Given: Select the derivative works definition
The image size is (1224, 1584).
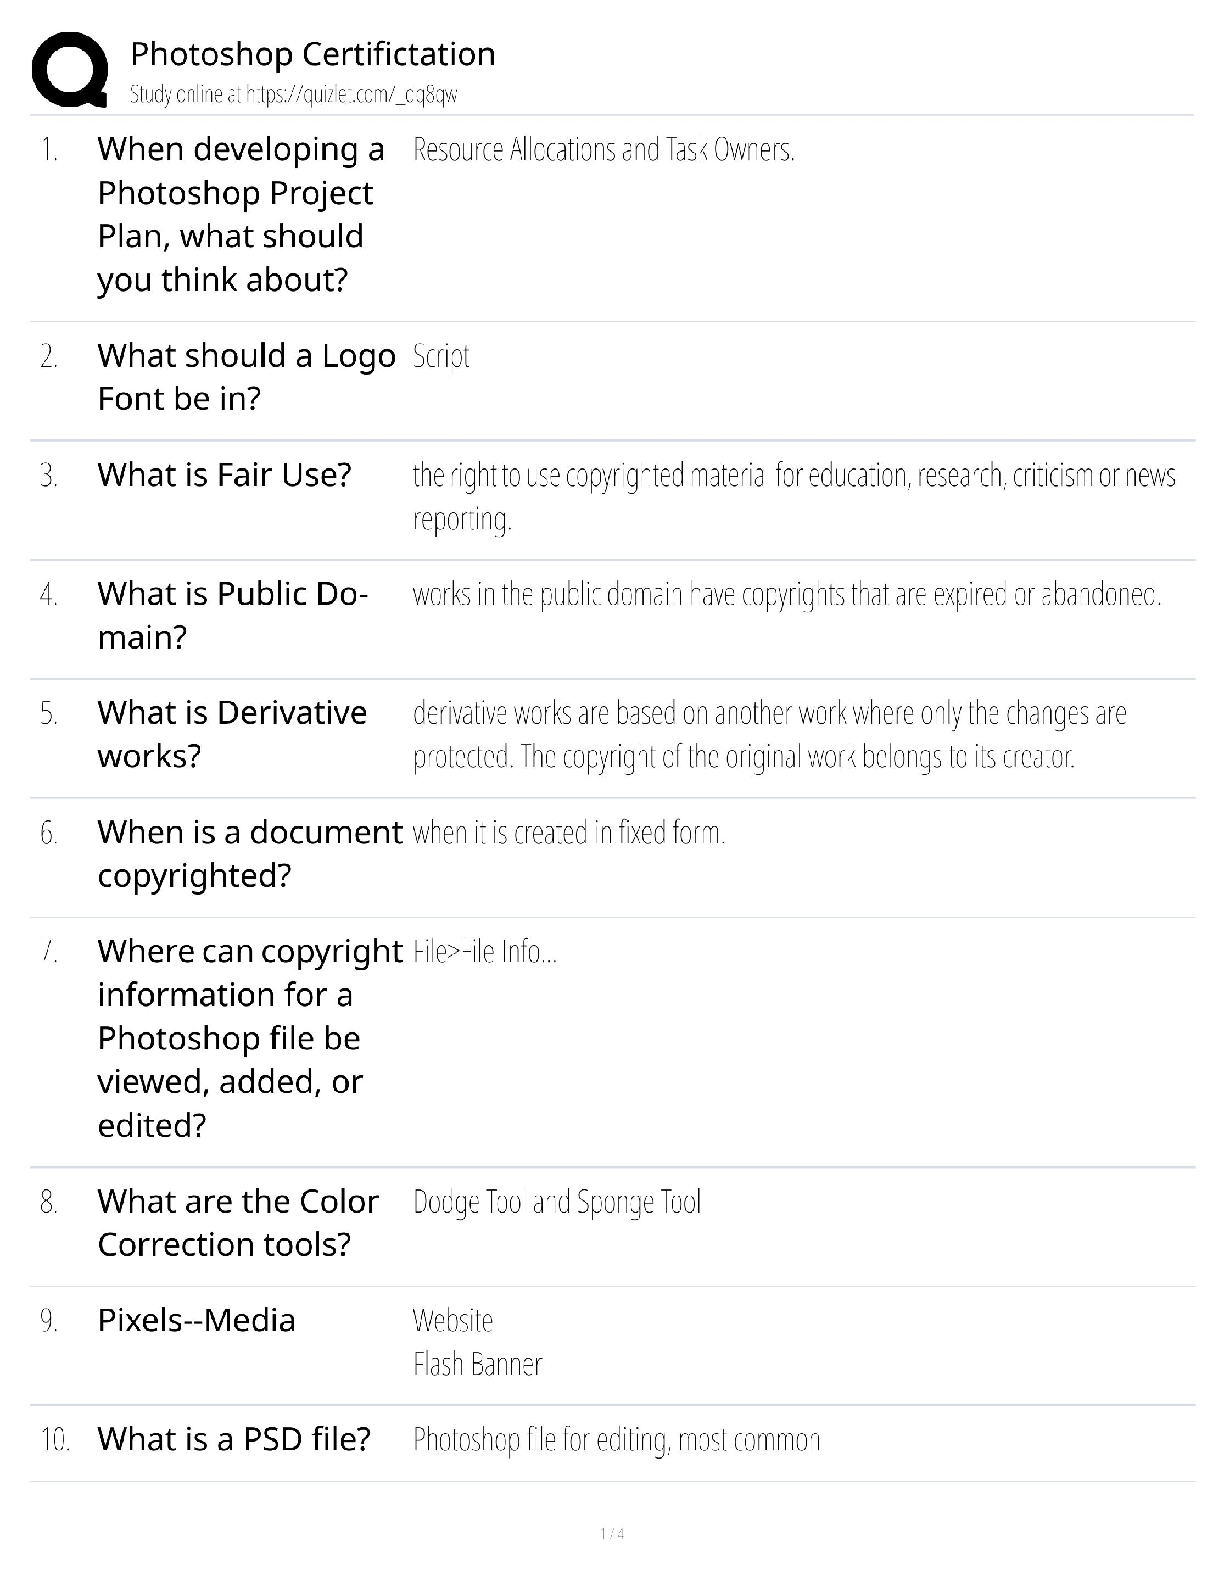Looking at the screenshot, I should coord(769,735).
